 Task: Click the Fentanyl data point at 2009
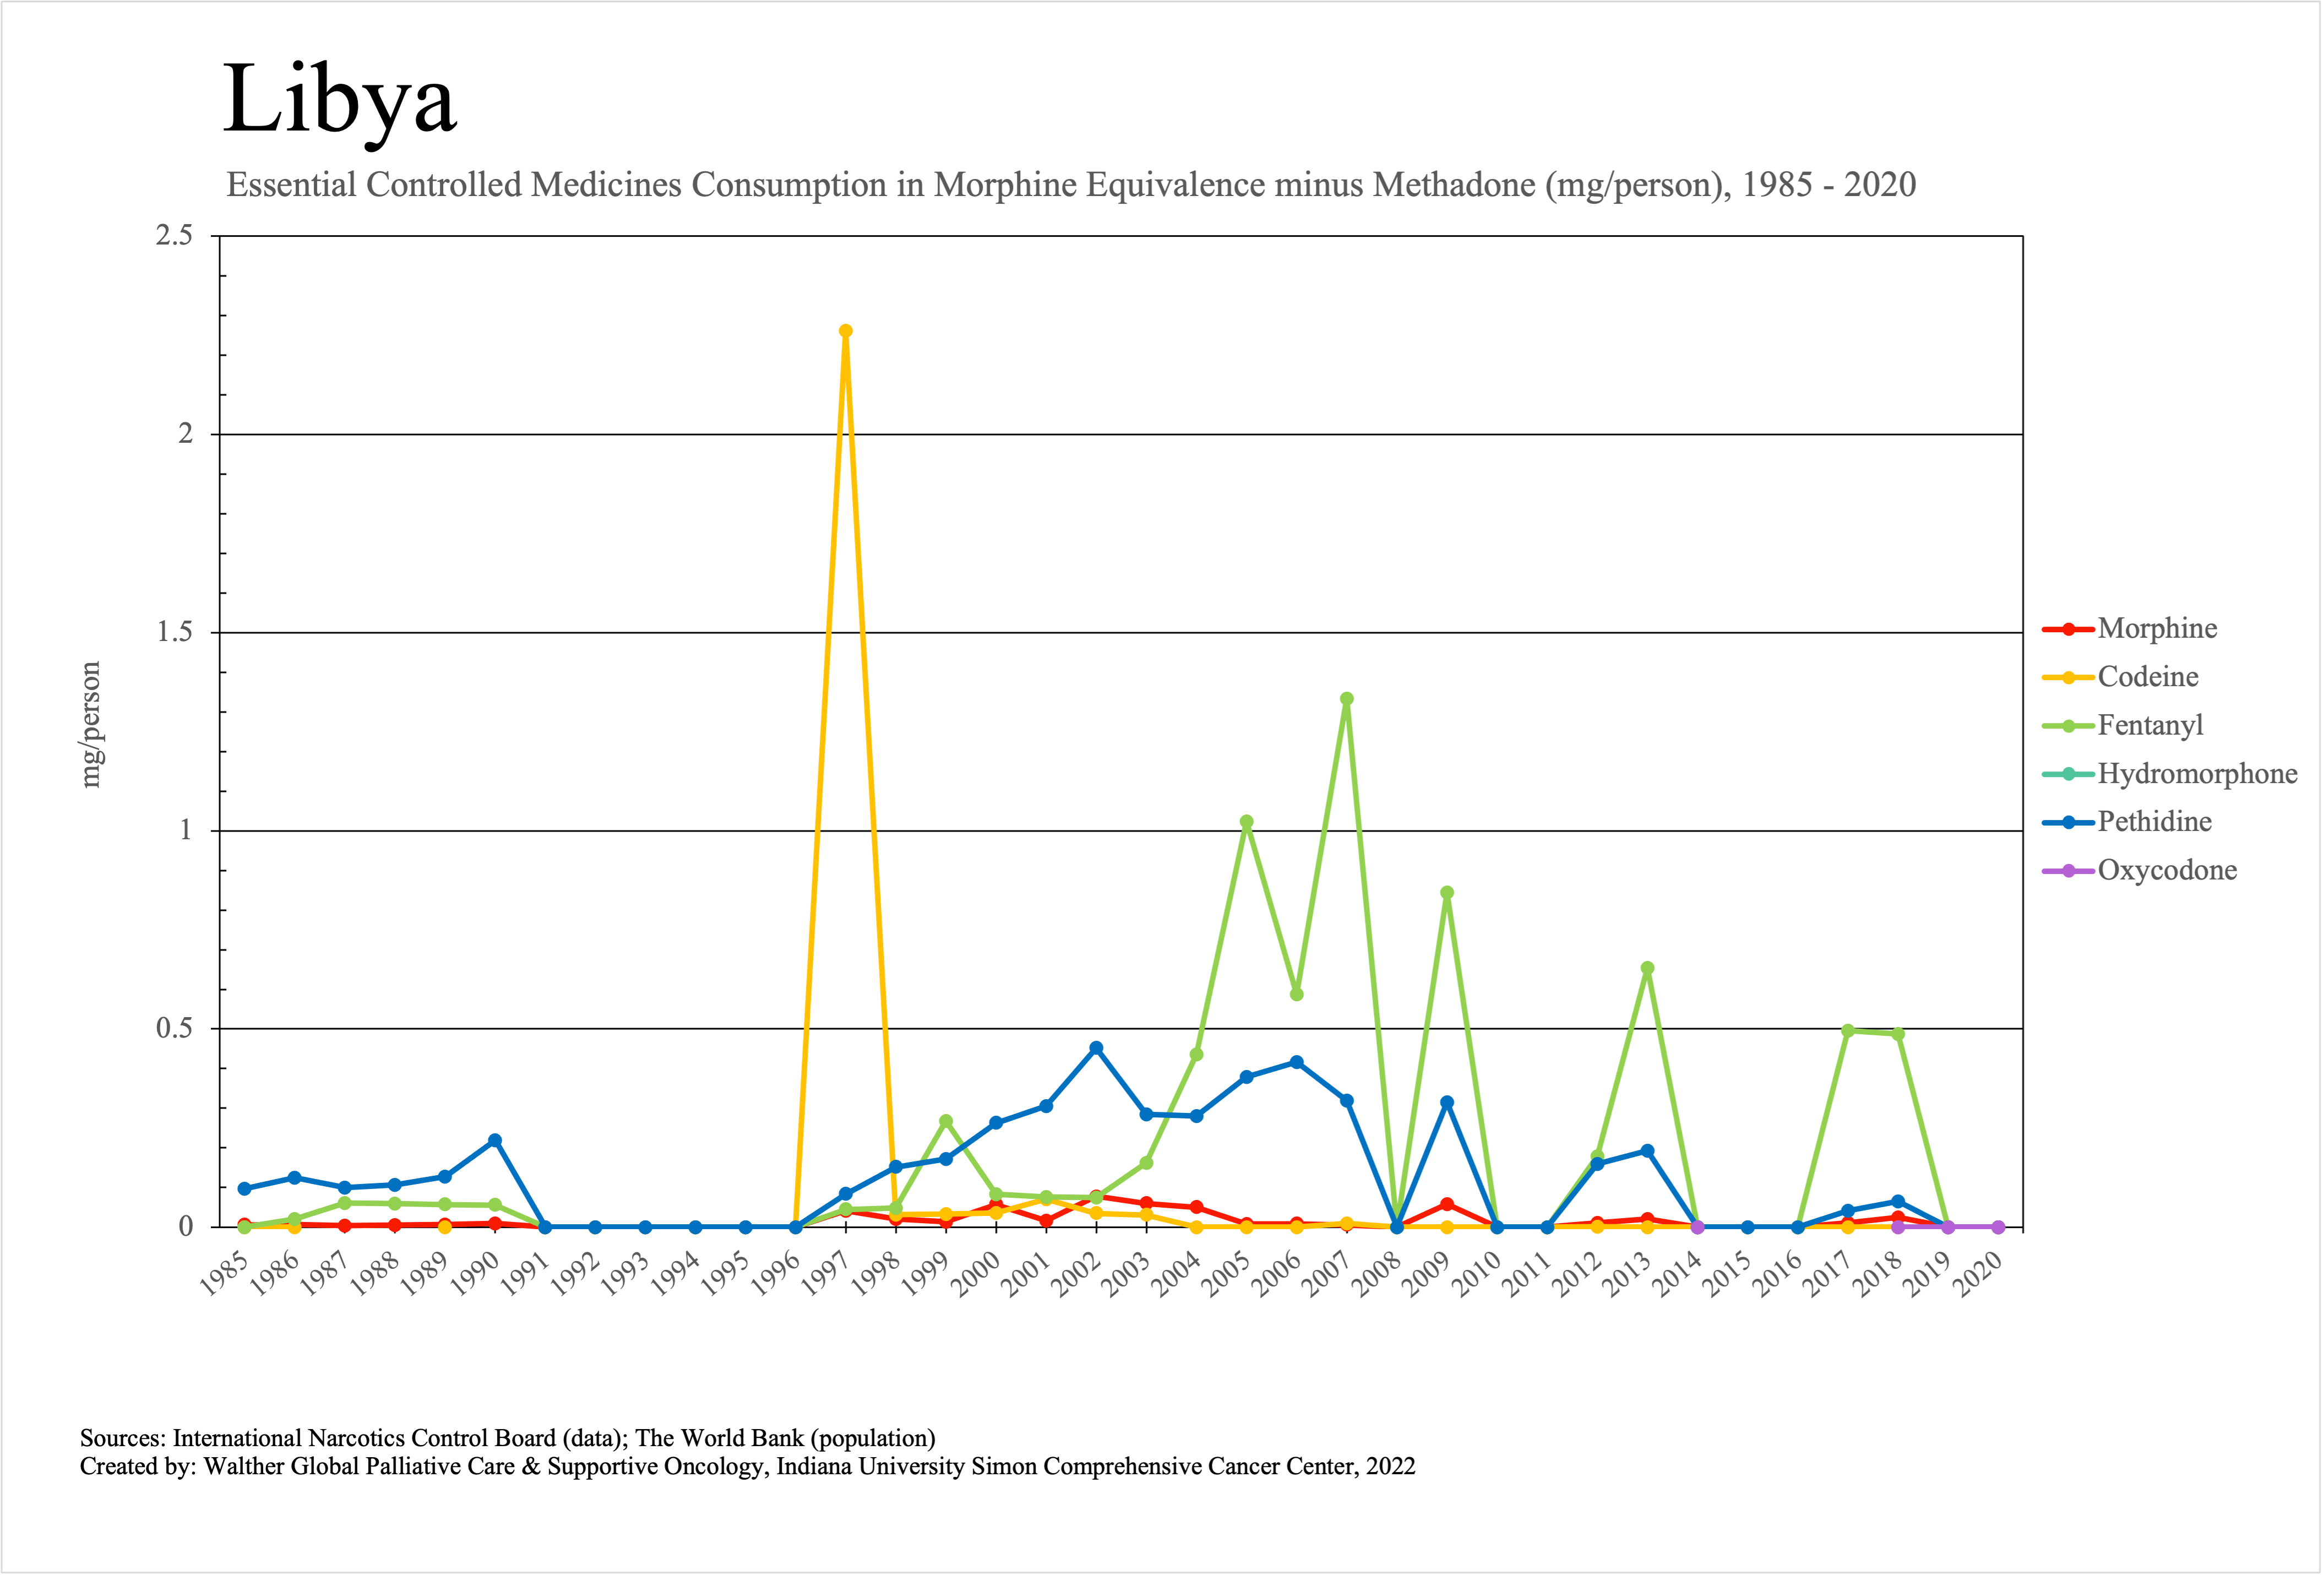[x=1446, y=893]
